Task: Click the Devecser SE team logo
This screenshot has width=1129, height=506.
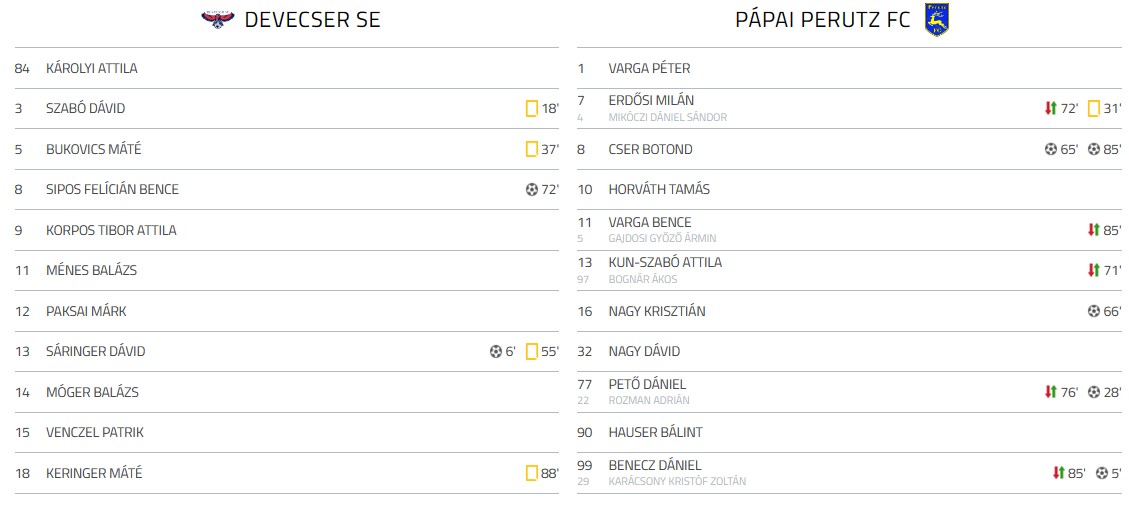Action: [217, 20]
